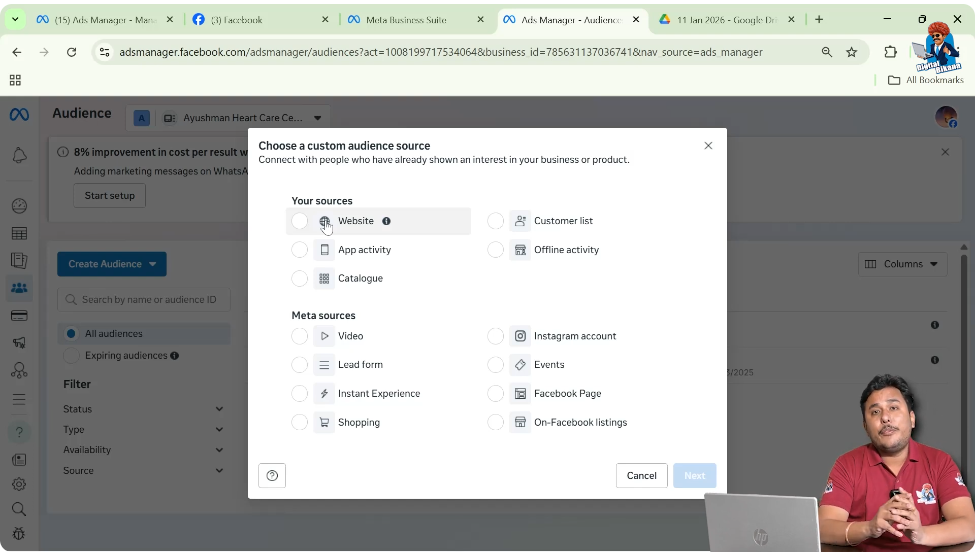Close the custom audience source dialog

pyautogui.click(x=708, y=146)
